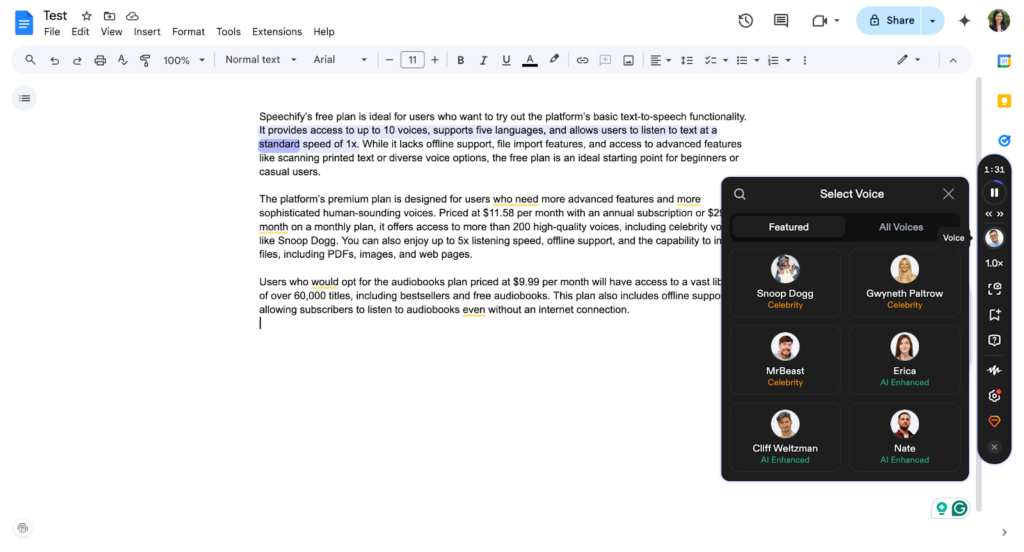The width and height of the screenshot is (1024, 552).
Task: Open Google Calendar side panel
Action: [x=1004, y=61]
